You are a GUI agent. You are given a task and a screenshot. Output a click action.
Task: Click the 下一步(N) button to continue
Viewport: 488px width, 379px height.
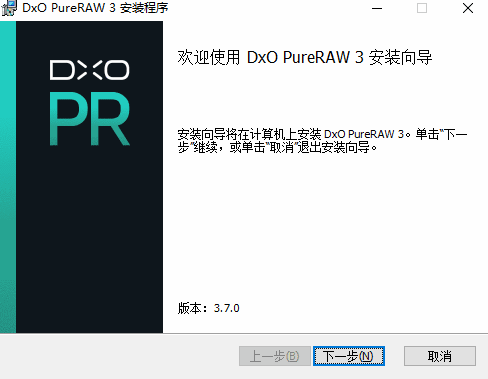(349, 356)
